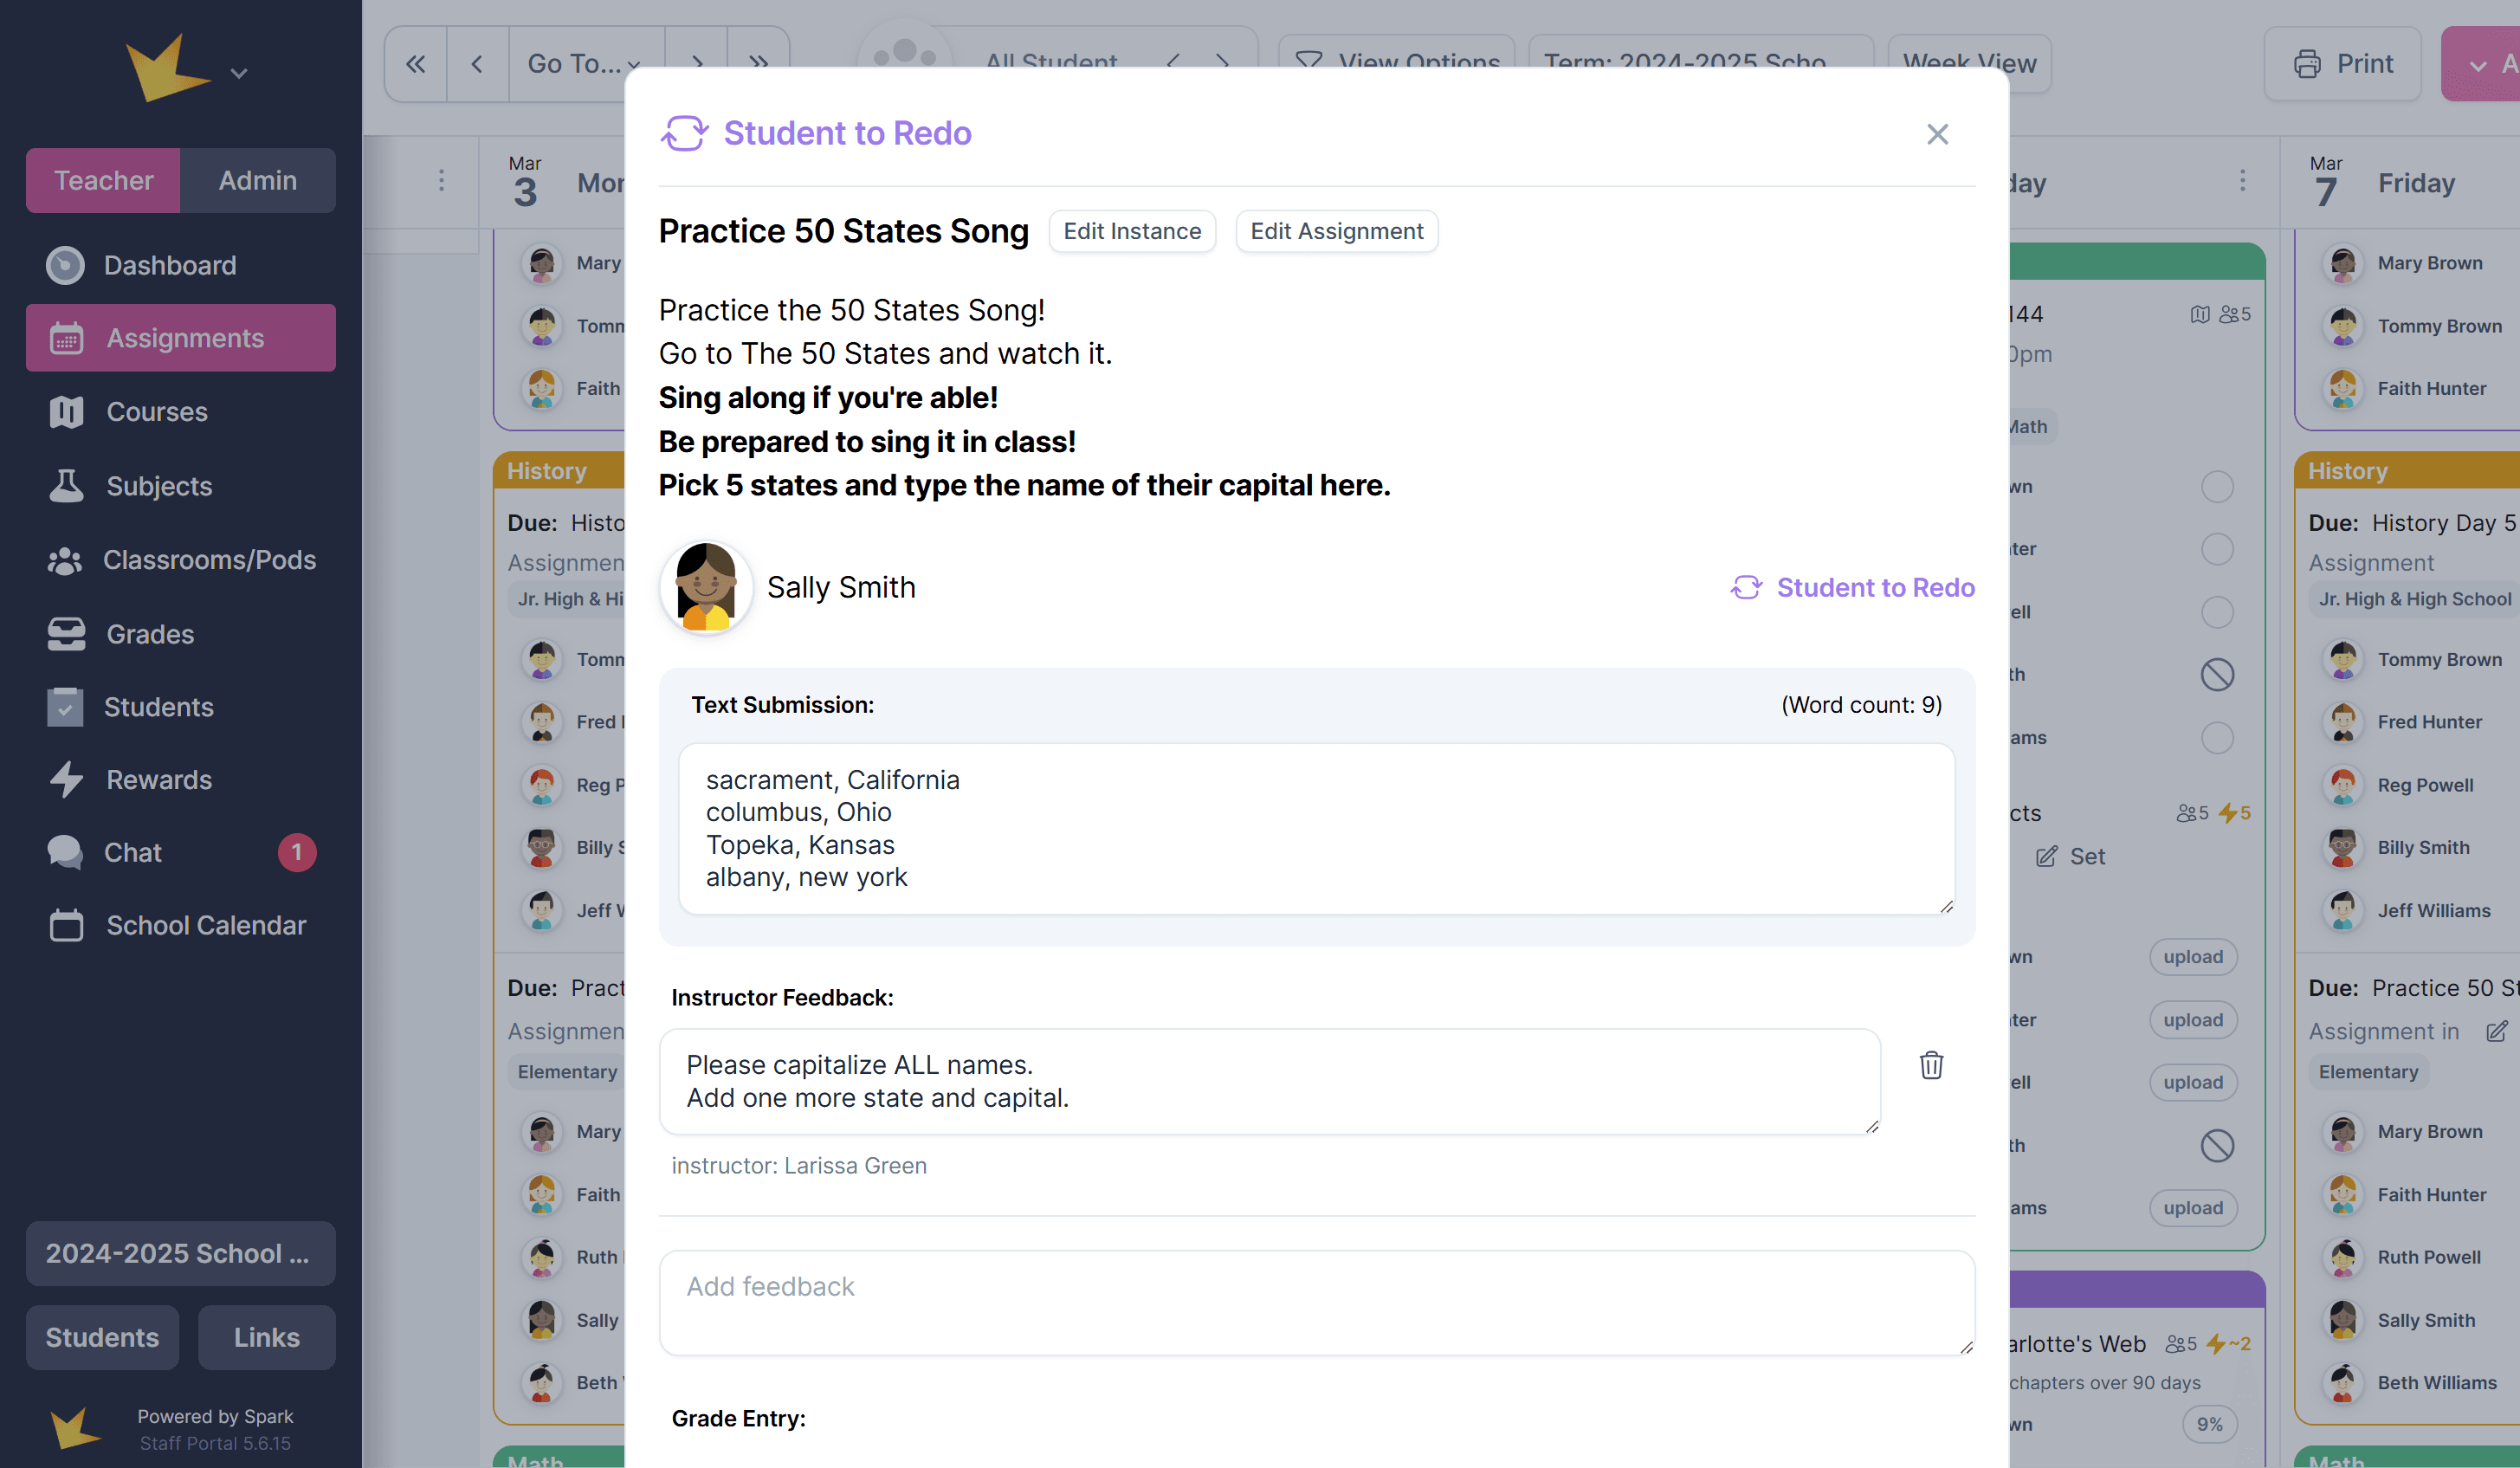
Task: Open Rewards lightning bolt page
Action: [158, 779]
